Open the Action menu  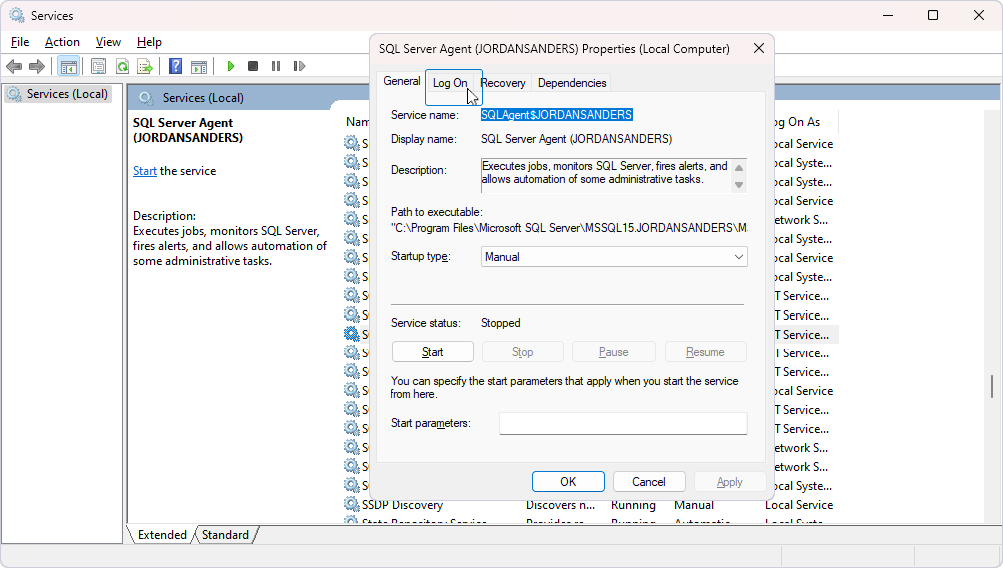[62, 42]
